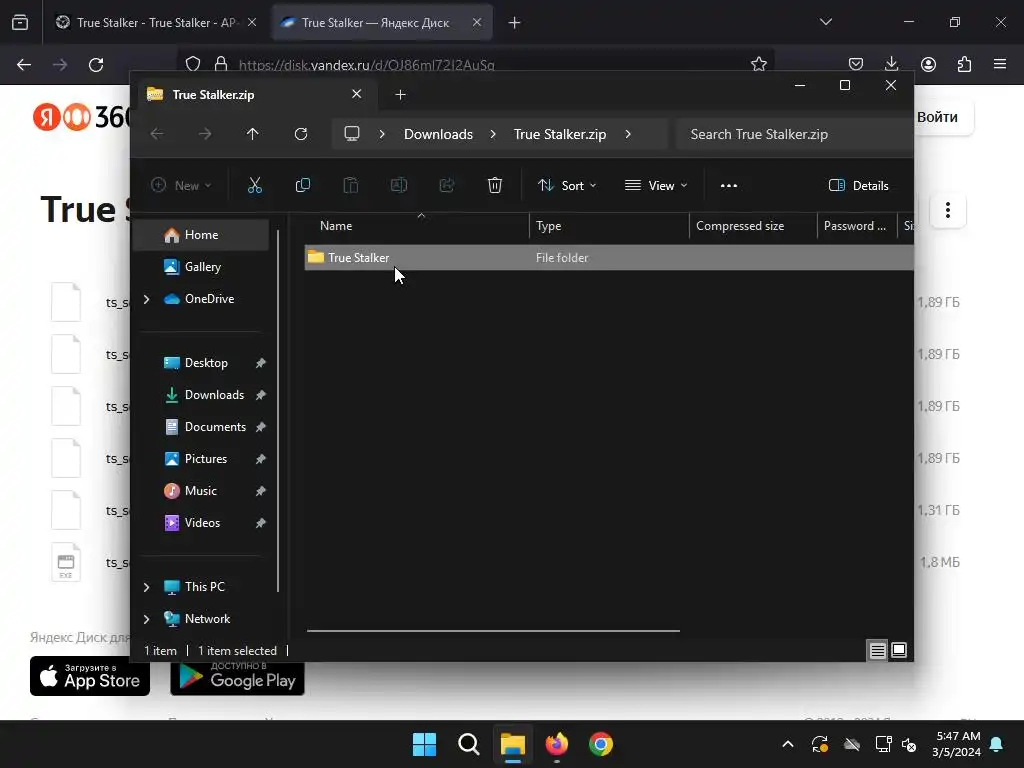This screenshot has height=768, width=1024.
Task: Open OneDrive in the navigation pane
Action: click(209, 298)
